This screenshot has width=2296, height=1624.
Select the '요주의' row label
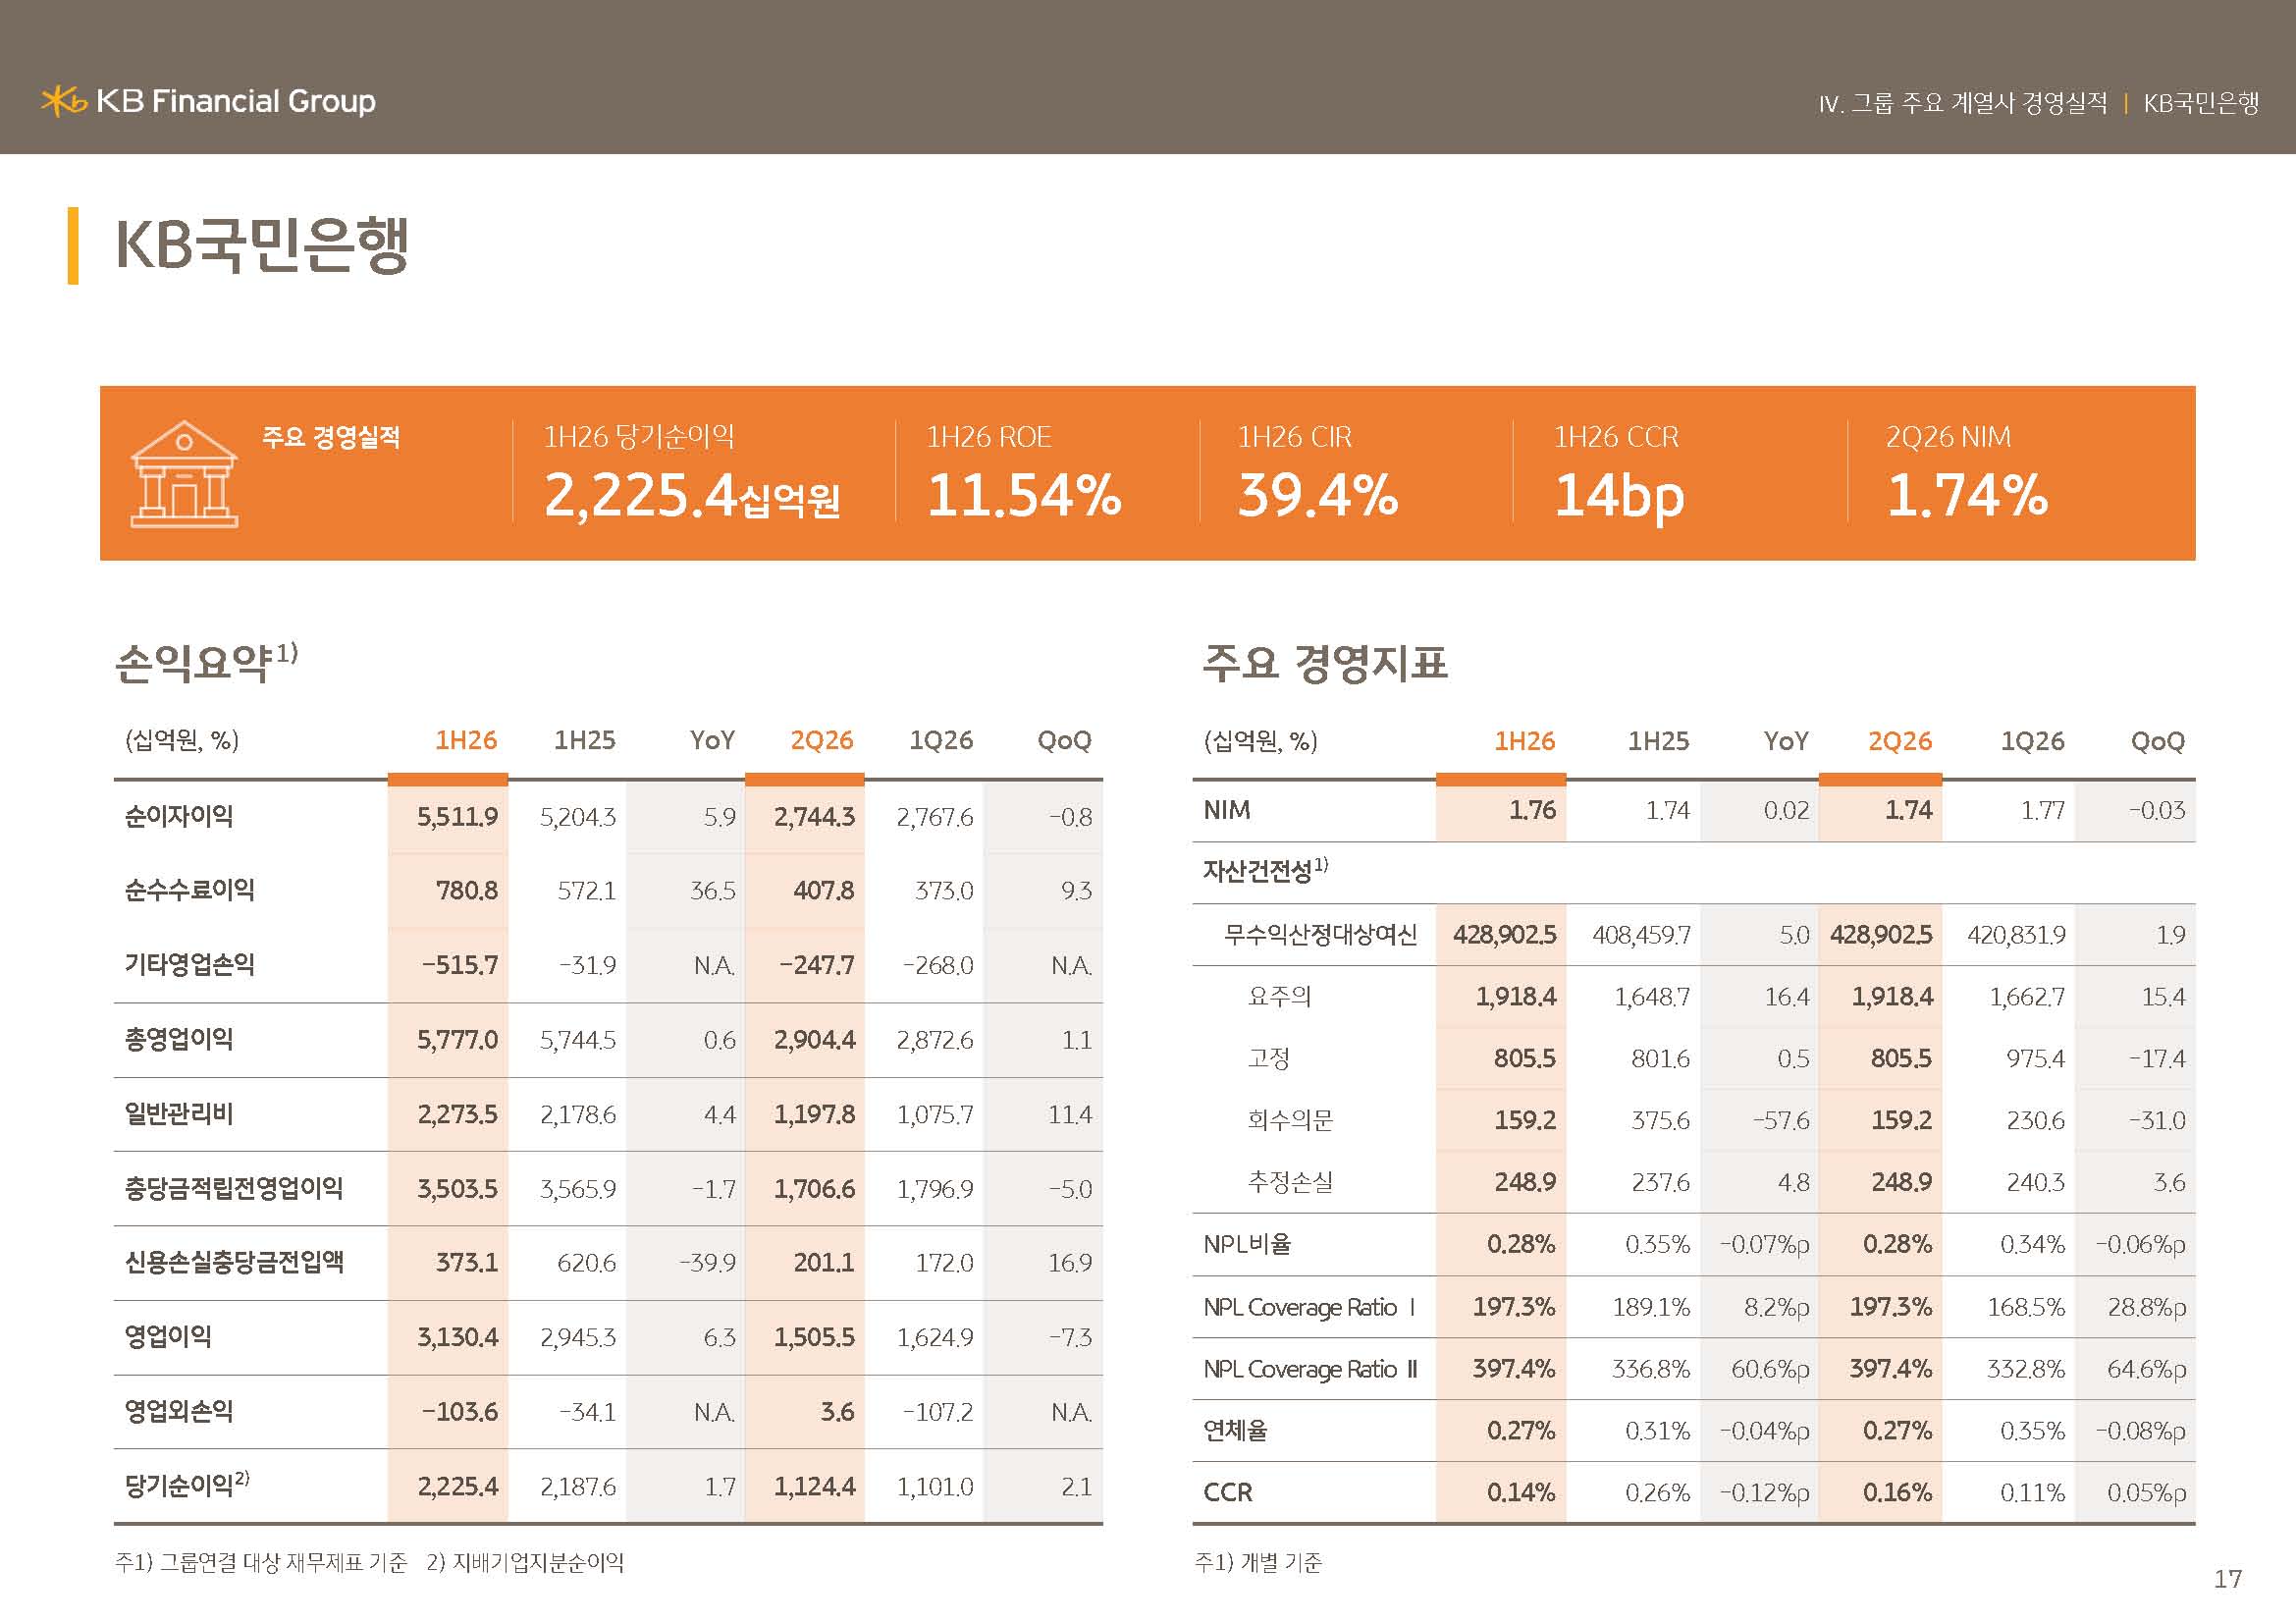coord(1279,996)
